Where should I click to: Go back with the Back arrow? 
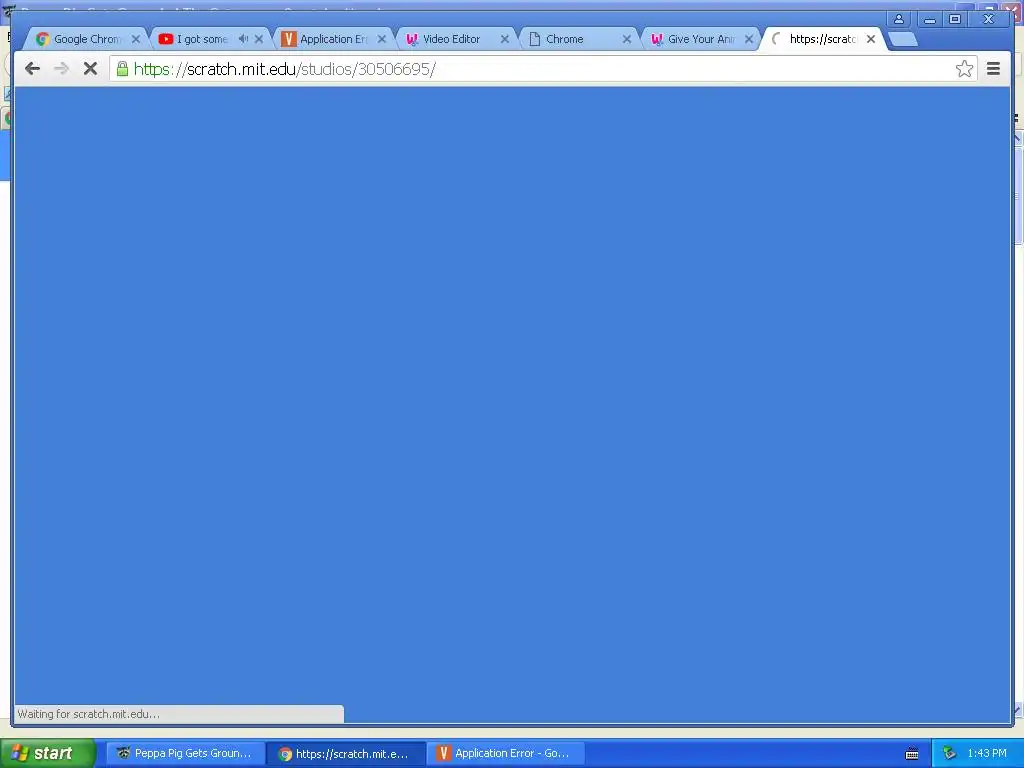32,69
